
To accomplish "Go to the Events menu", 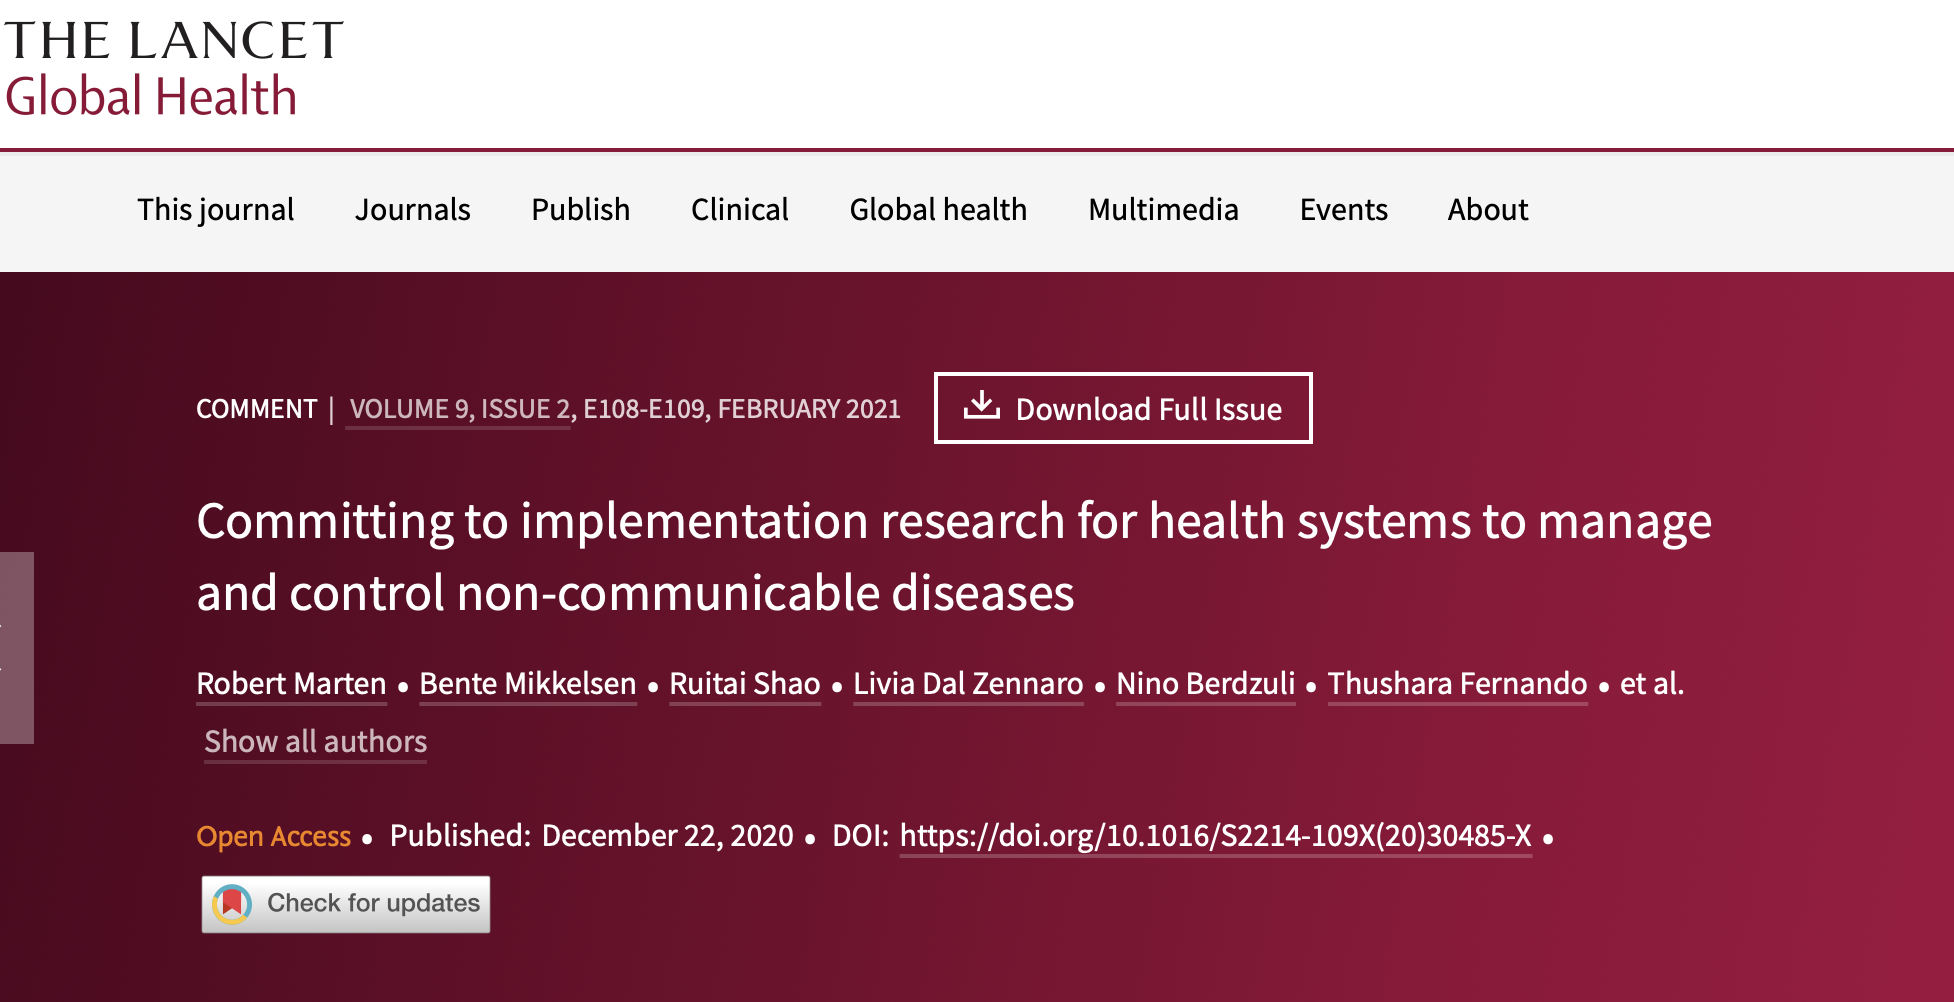I will click(x=1343, y=210).
